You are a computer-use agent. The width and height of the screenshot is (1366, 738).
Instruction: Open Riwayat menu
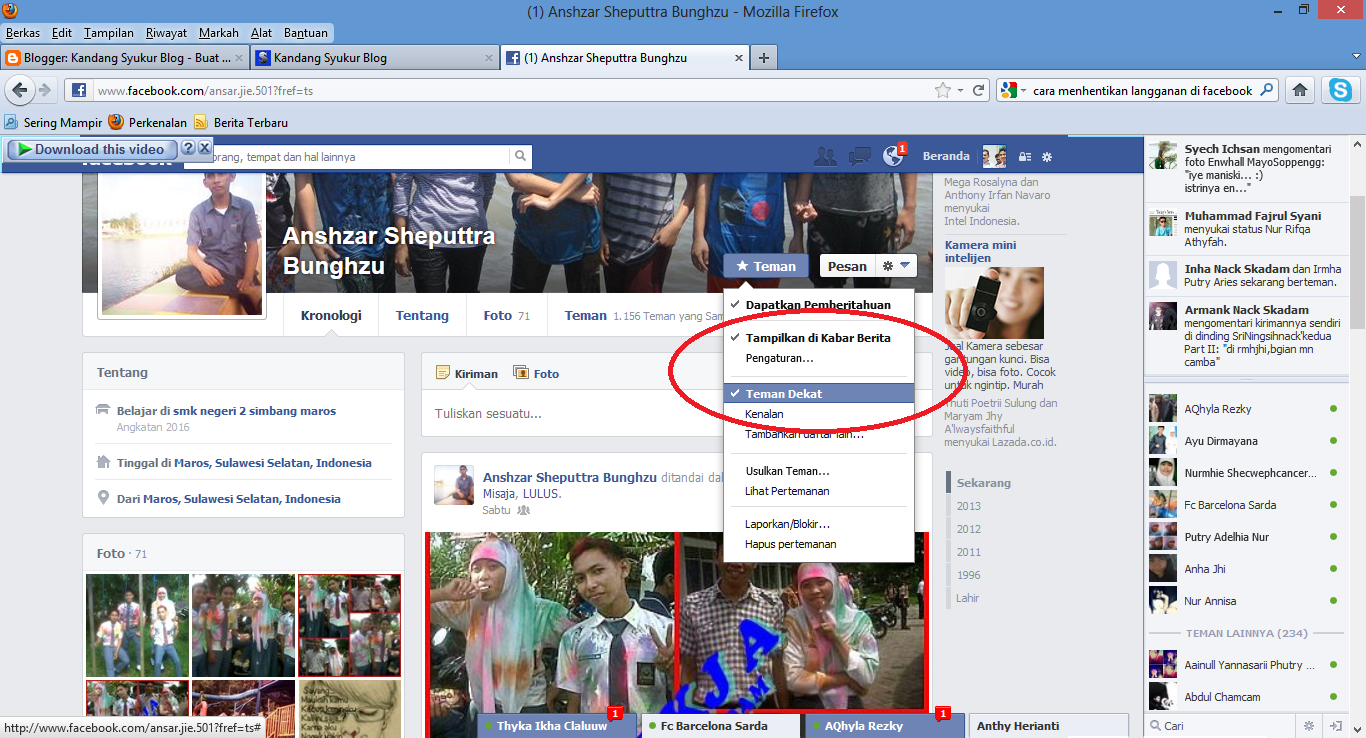point(166,33)
